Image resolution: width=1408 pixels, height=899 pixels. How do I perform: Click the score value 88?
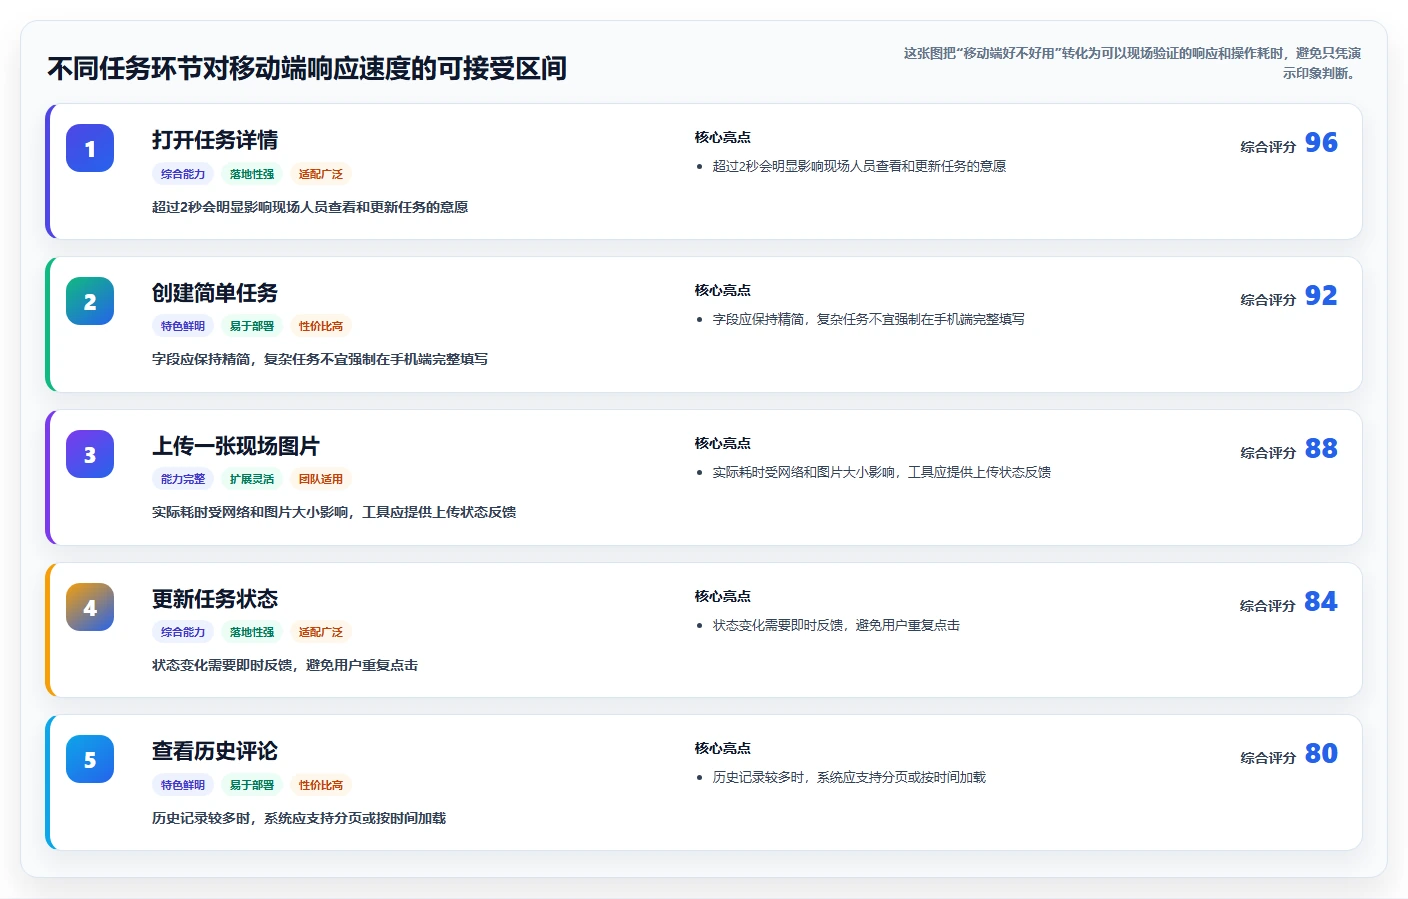pyautogui.click(x=1321, y=449)
